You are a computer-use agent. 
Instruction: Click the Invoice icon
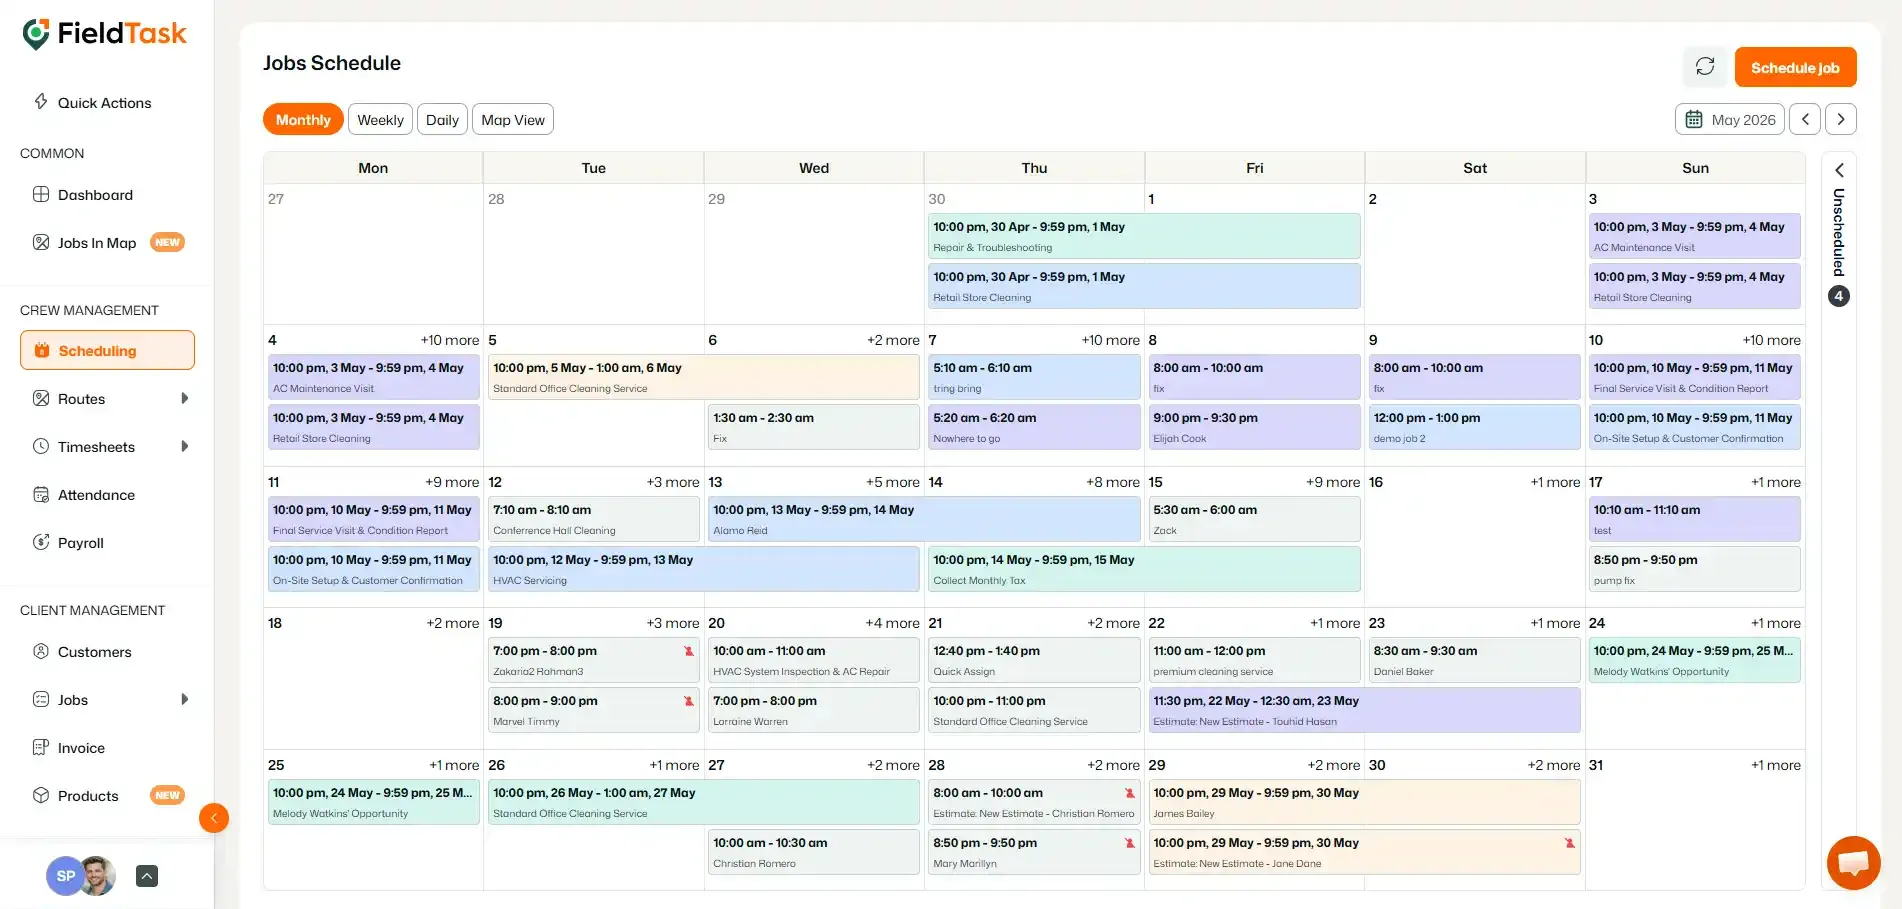41,747
